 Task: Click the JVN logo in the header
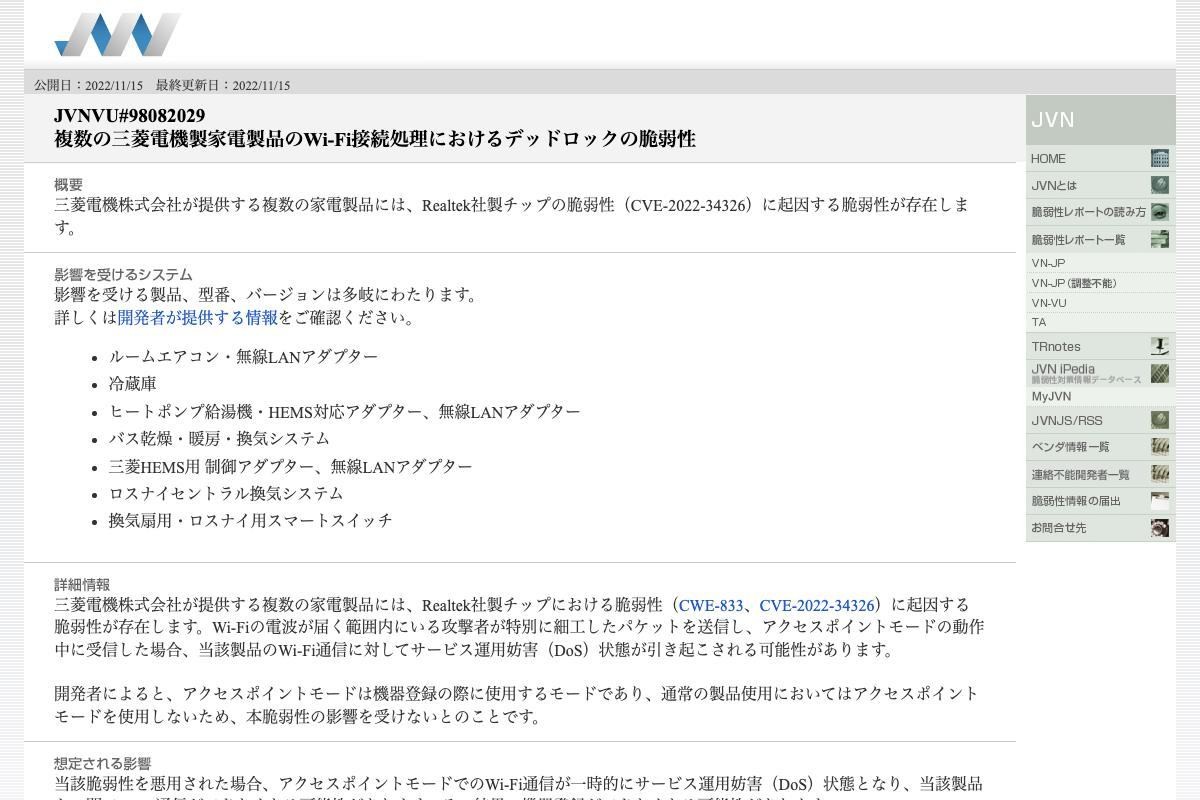pyautogui.click(x=117, y=35)
